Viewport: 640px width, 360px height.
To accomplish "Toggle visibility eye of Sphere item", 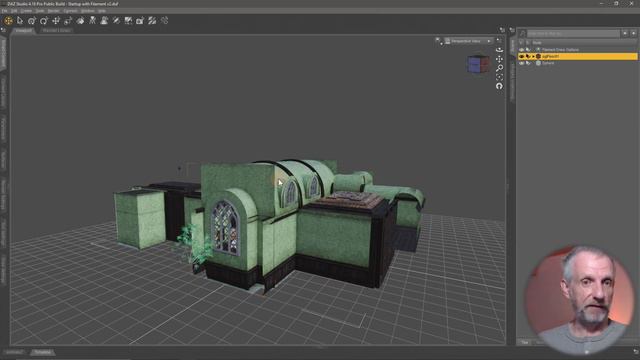I will (x=521, y=63).
